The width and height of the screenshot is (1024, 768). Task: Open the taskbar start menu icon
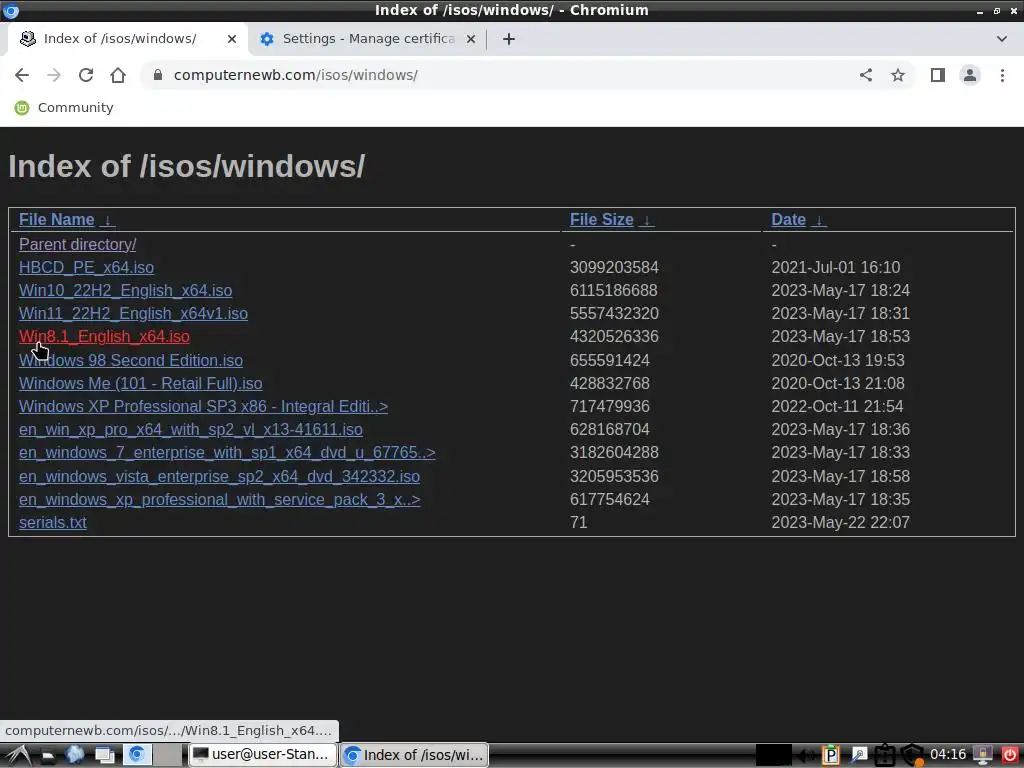17,755
